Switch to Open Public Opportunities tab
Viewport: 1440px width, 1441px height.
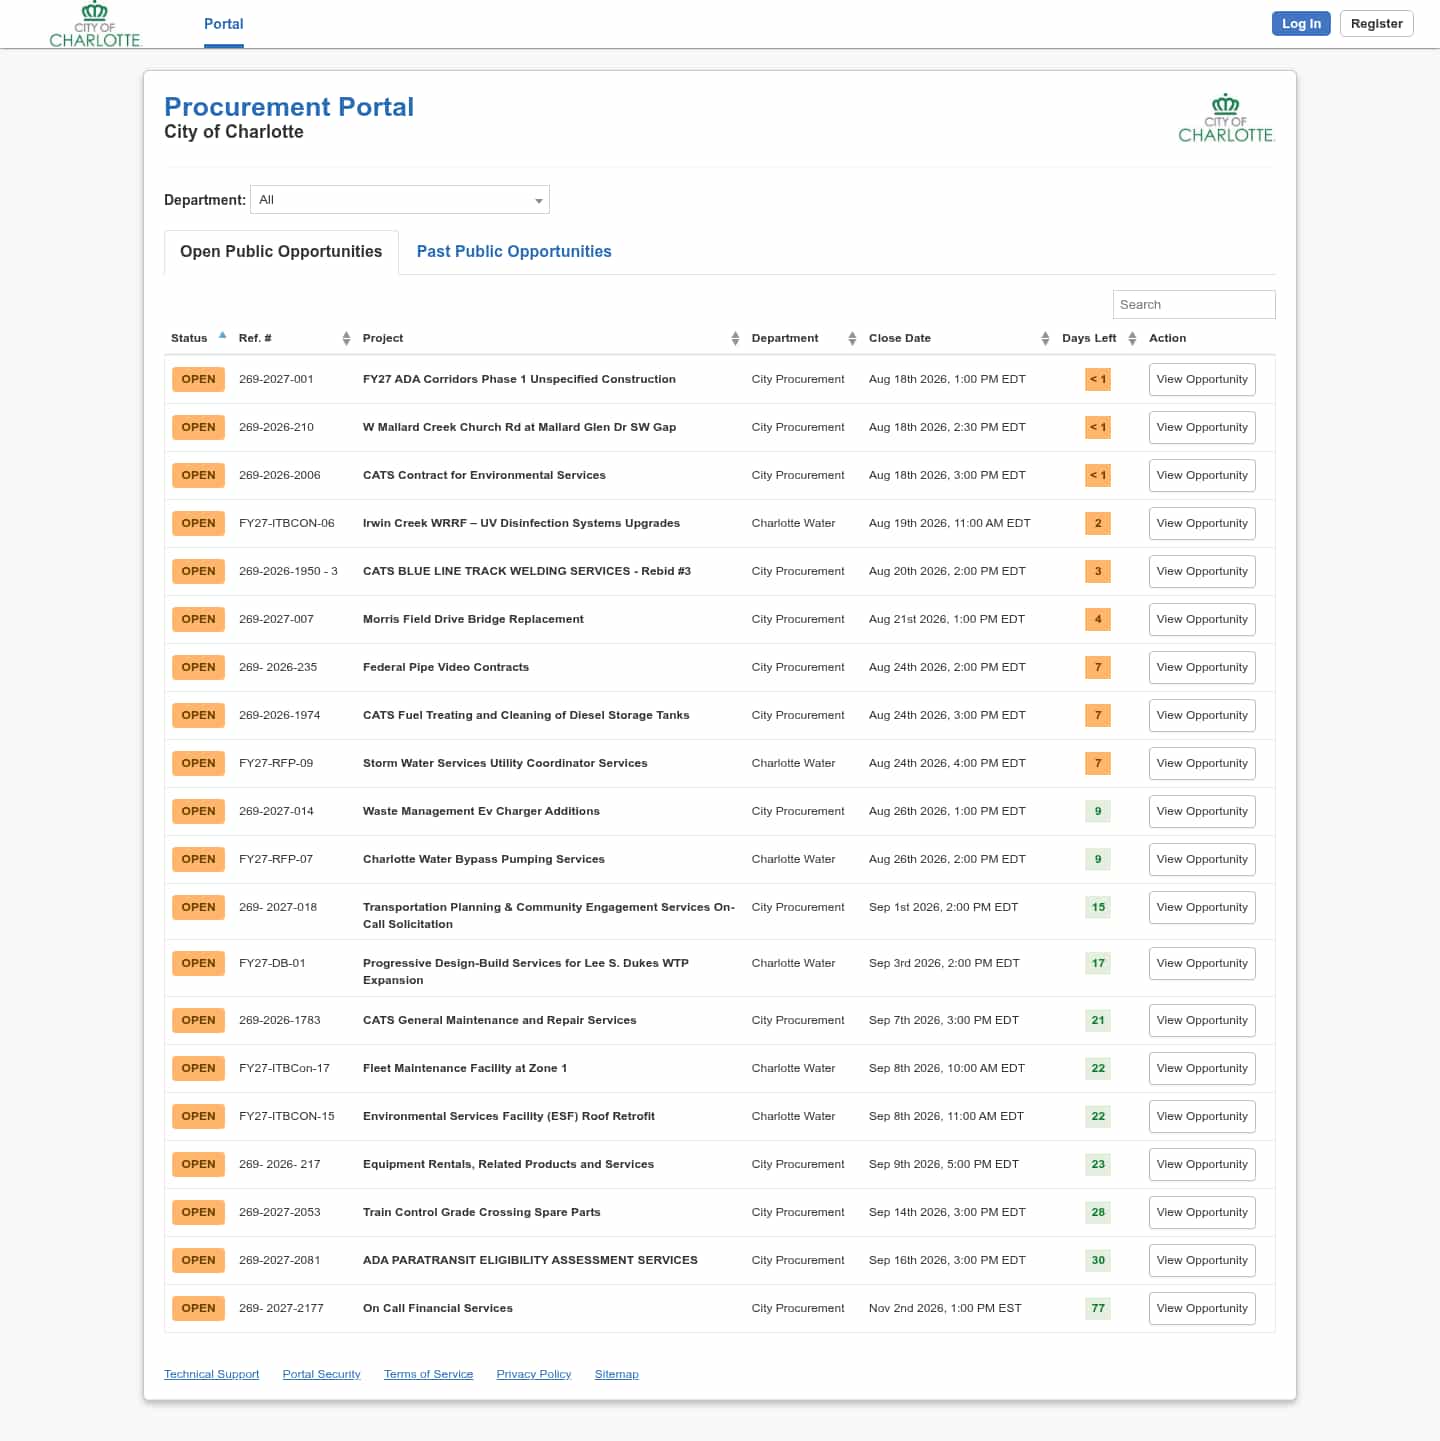[281, 252]
